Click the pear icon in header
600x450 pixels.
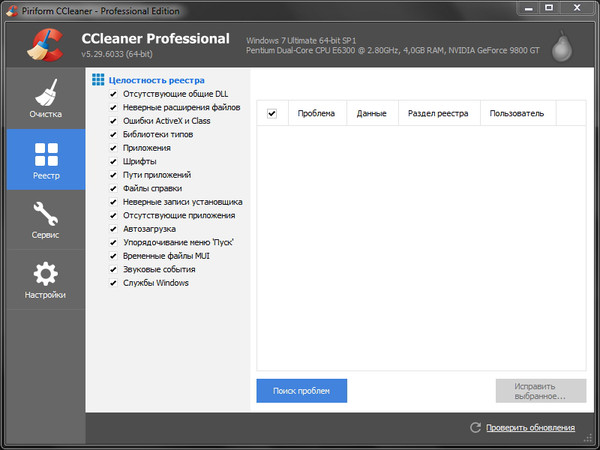(561, 46)
